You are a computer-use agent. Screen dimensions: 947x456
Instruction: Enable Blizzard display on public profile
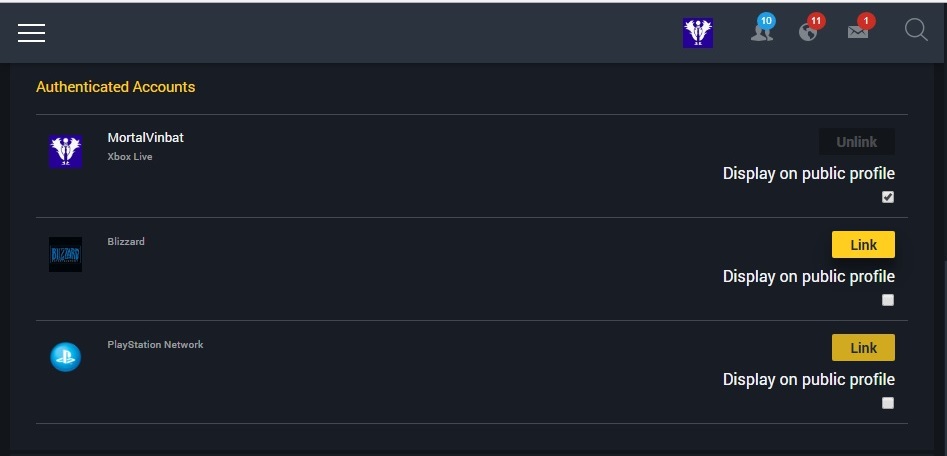pyautogui.click(x=887, y=300)
